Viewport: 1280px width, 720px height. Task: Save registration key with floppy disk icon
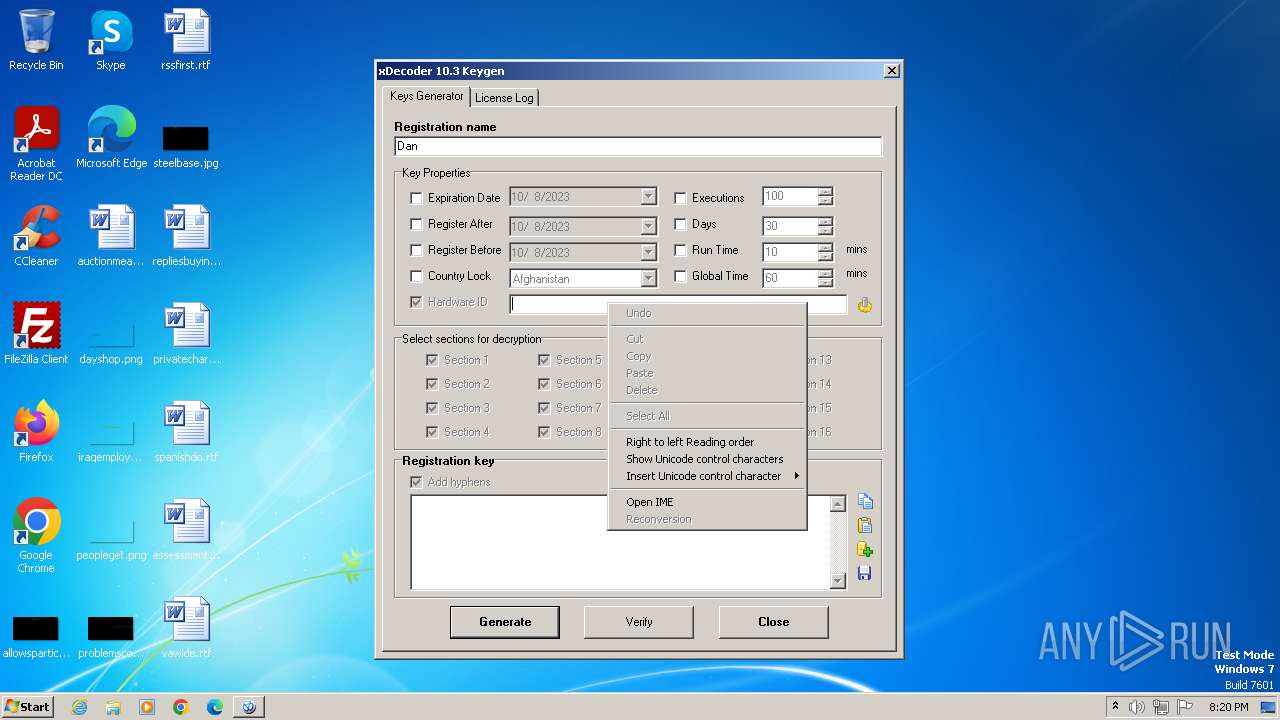[x=865, y=574]
